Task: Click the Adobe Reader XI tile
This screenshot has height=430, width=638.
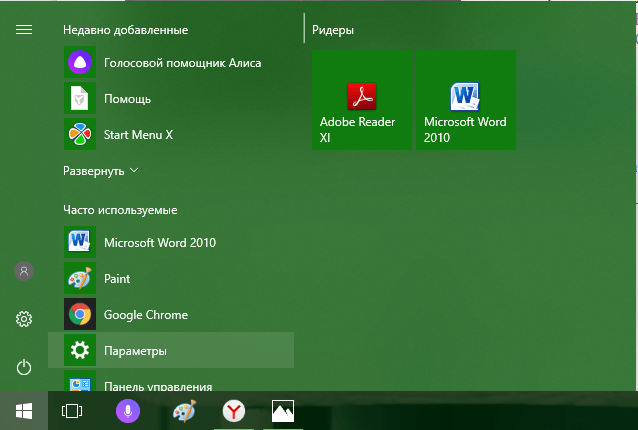Action: (x=362, y=100)
